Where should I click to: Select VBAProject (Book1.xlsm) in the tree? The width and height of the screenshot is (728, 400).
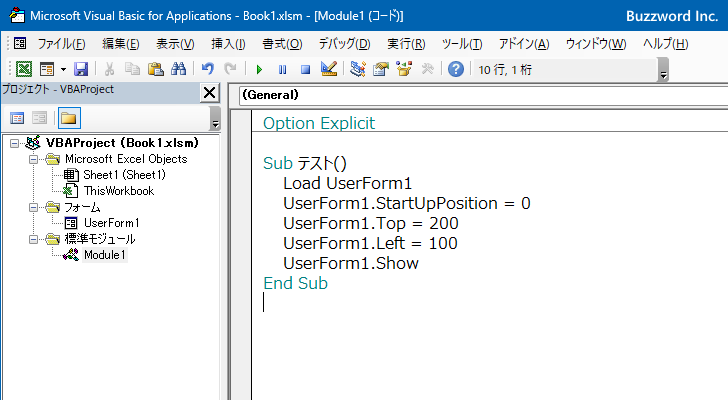coord(122,143)
